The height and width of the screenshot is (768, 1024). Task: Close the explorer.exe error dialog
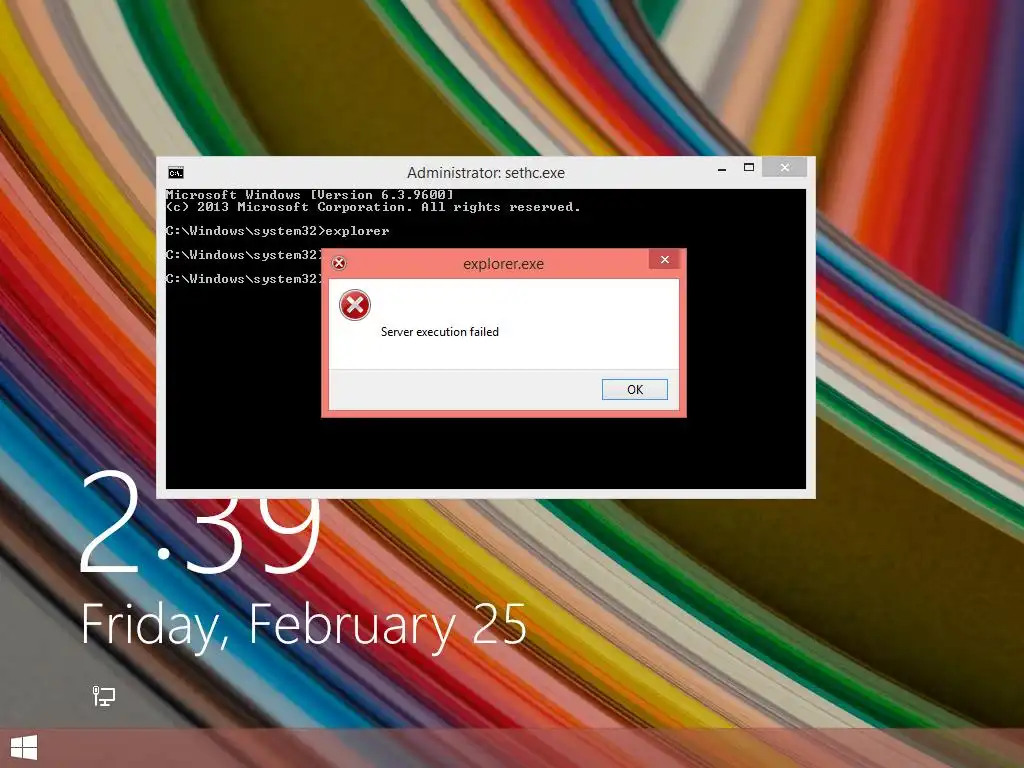pyautogui.click(x=664, y=260)
